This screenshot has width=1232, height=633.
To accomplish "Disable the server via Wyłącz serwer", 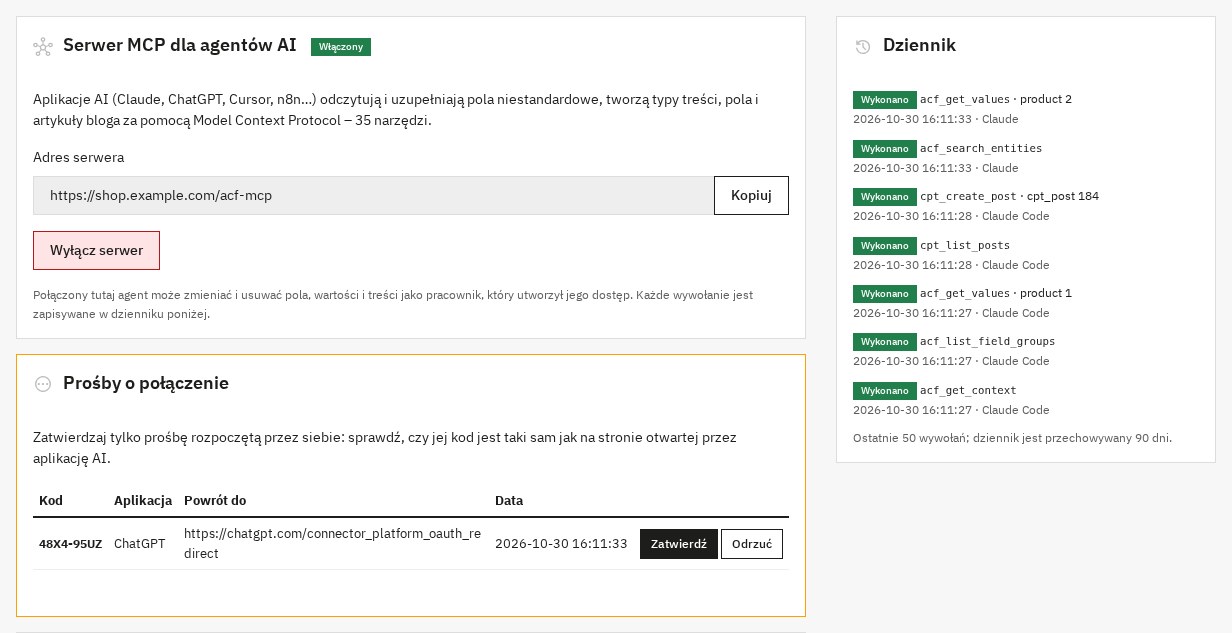I will pyautogui.click(x=96, y=250).
